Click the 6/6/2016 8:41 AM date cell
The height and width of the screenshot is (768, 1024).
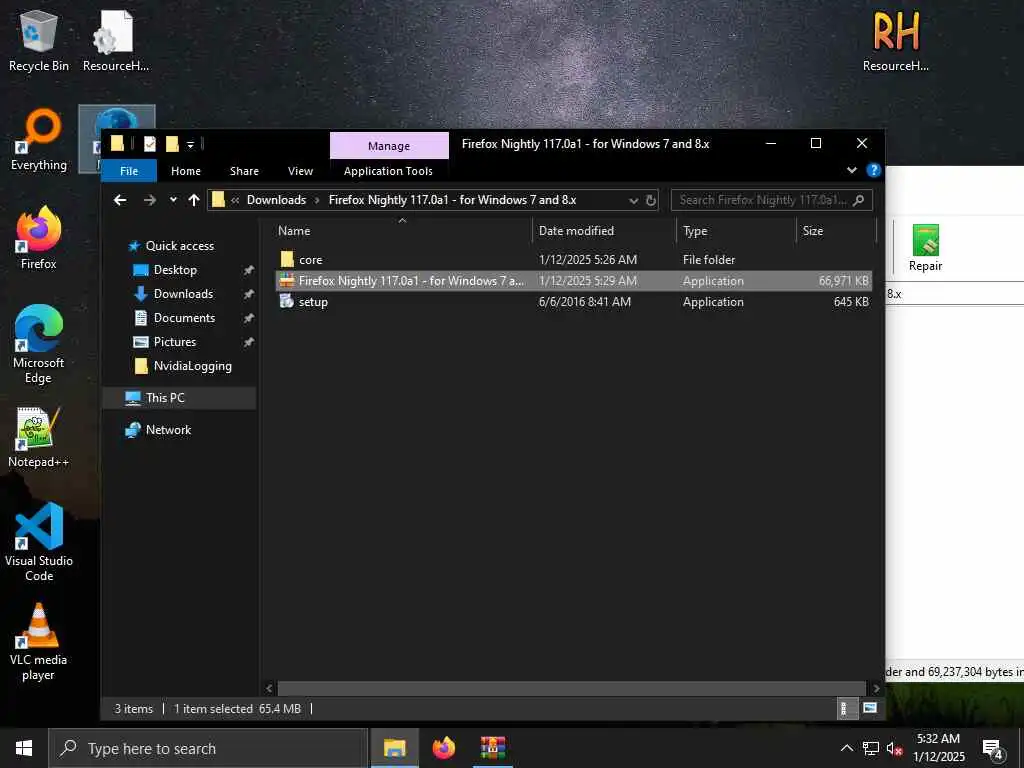(584, 302)
